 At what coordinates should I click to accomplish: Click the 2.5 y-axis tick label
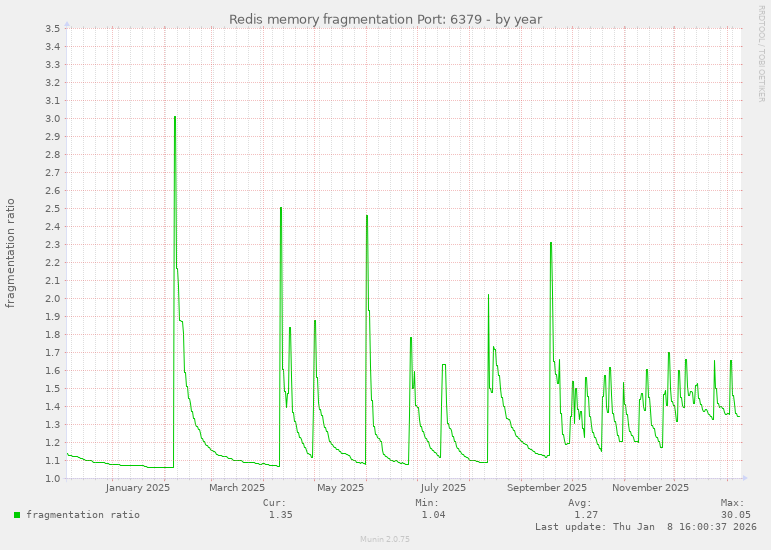click(53, 208)
